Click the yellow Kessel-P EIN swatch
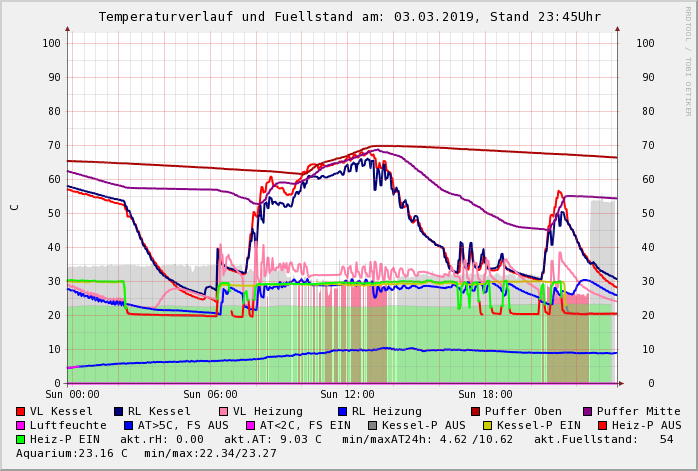 point(488,425)
